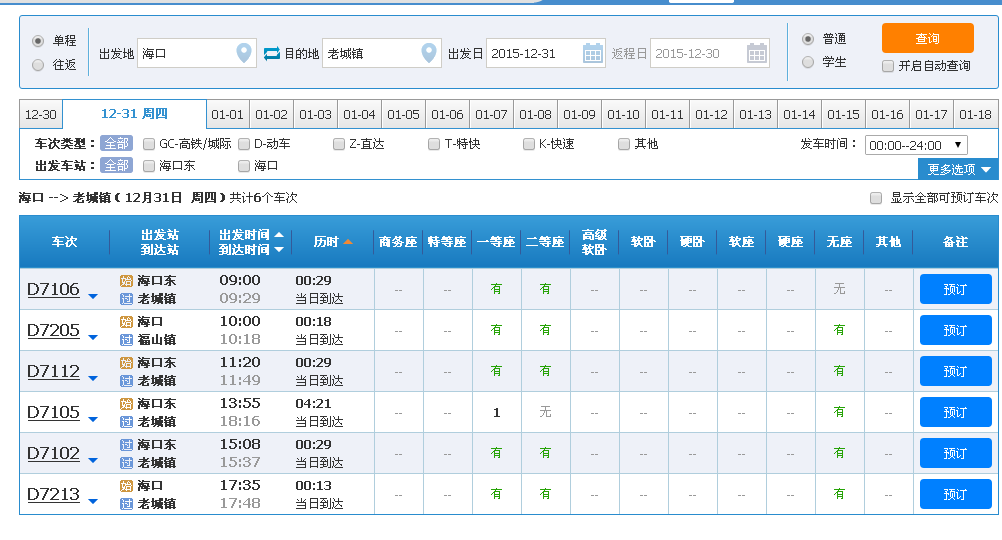Book train D7105 with 预订 button

955,412
